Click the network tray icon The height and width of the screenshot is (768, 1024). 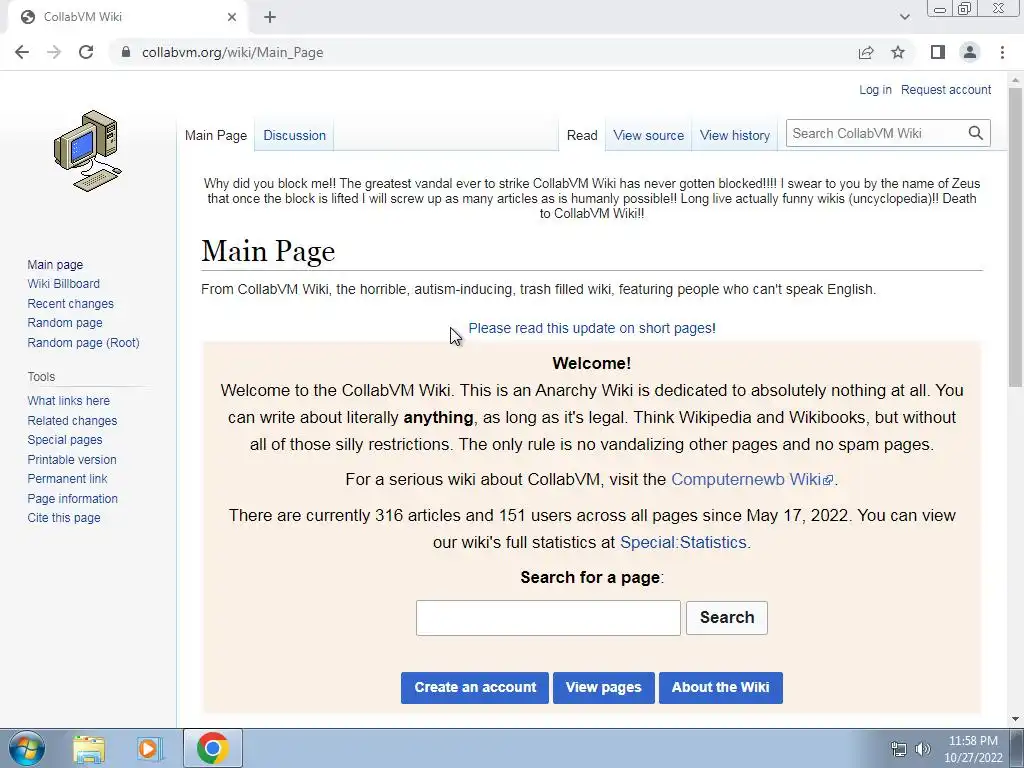pos(899,749)
